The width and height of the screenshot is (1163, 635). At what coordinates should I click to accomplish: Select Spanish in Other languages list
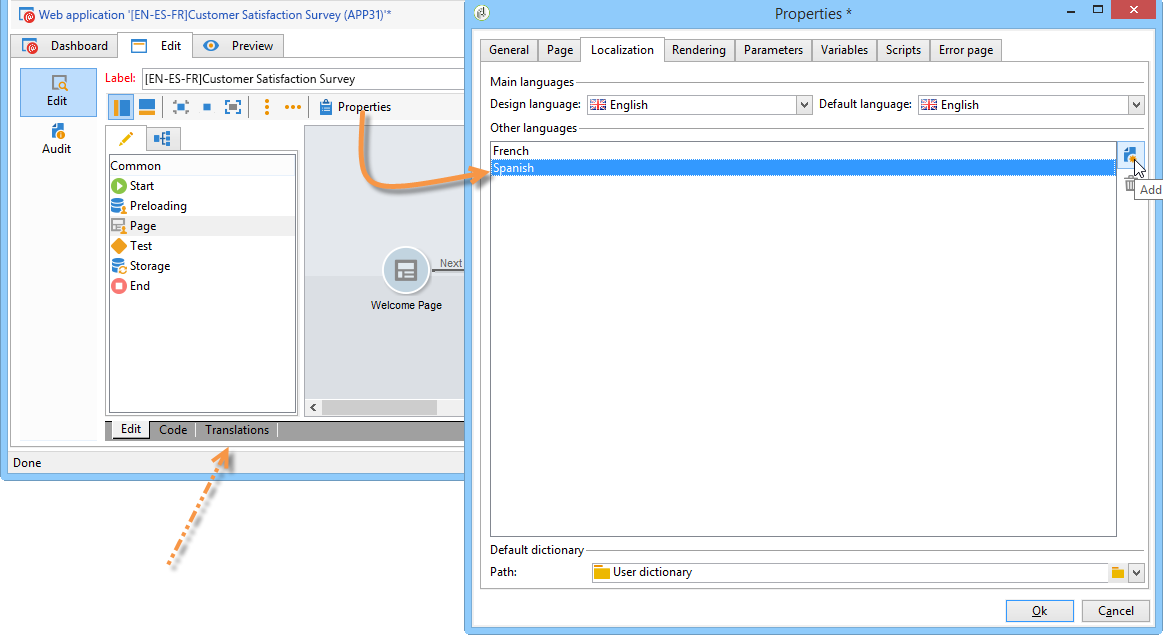click(x=803, y=168)
